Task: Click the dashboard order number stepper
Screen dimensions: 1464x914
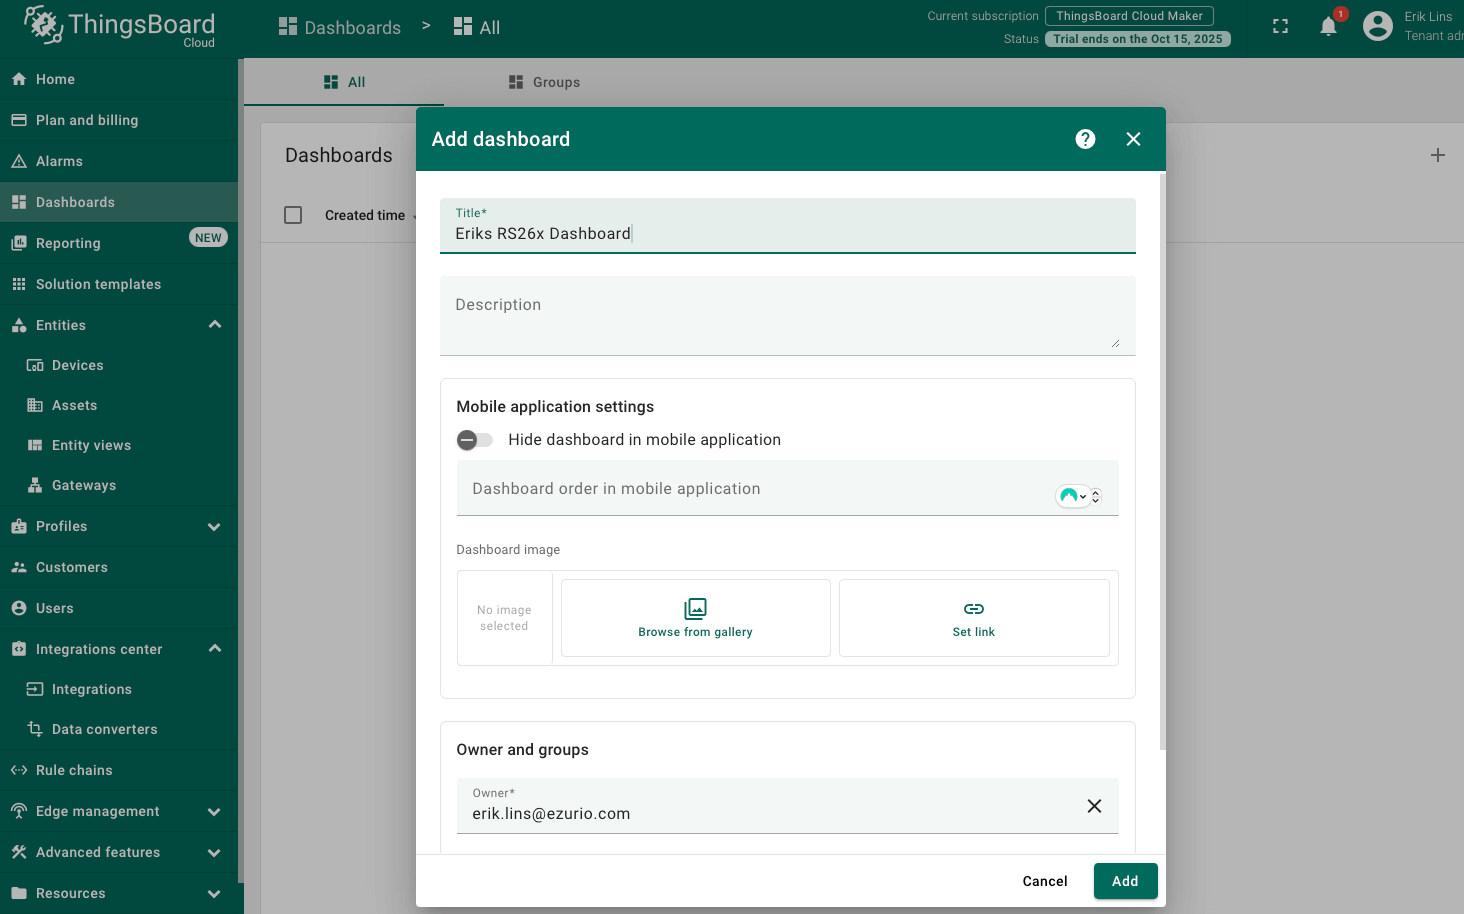Action: (1096, 496)
